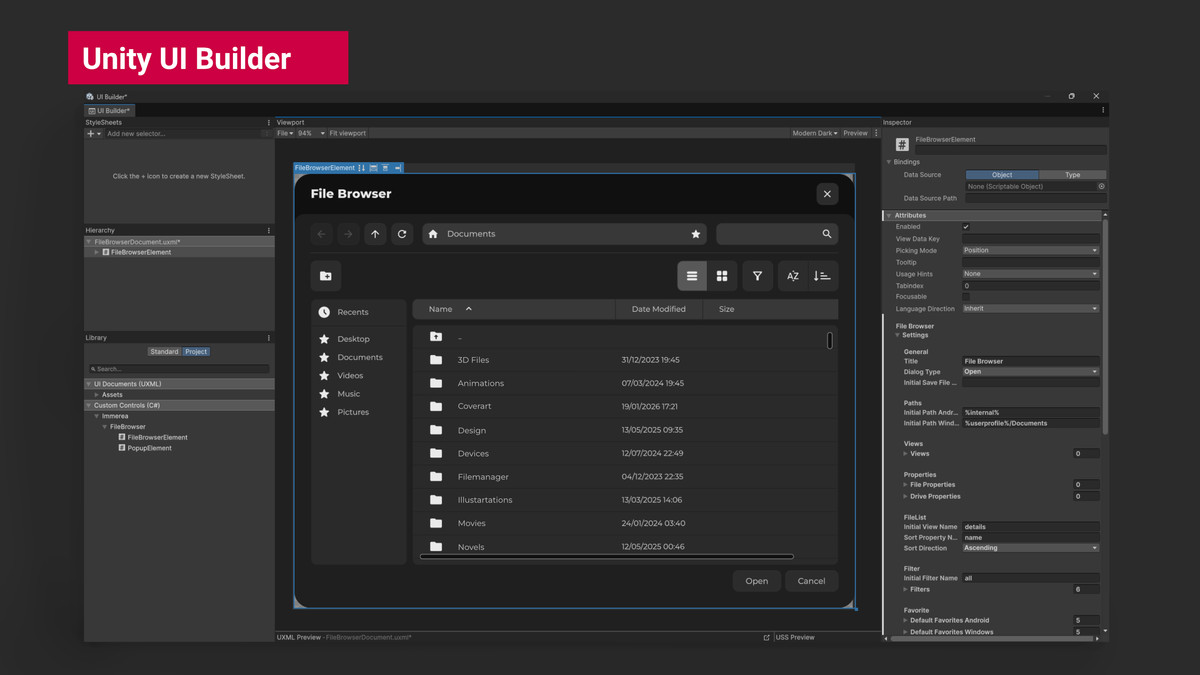Select PopupElement in Library
Screen dimensions: 1200x675
149,448
